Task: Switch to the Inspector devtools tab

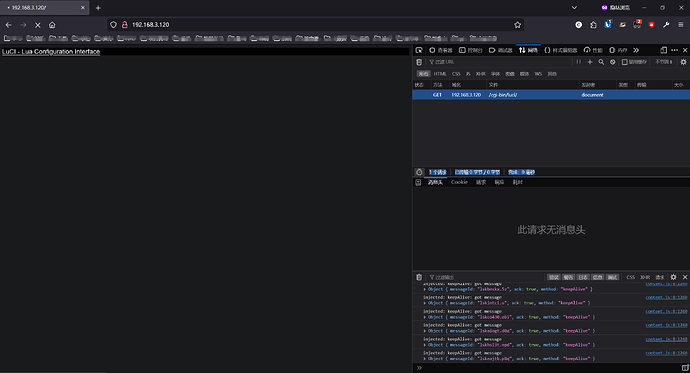Action: [440, 50]
